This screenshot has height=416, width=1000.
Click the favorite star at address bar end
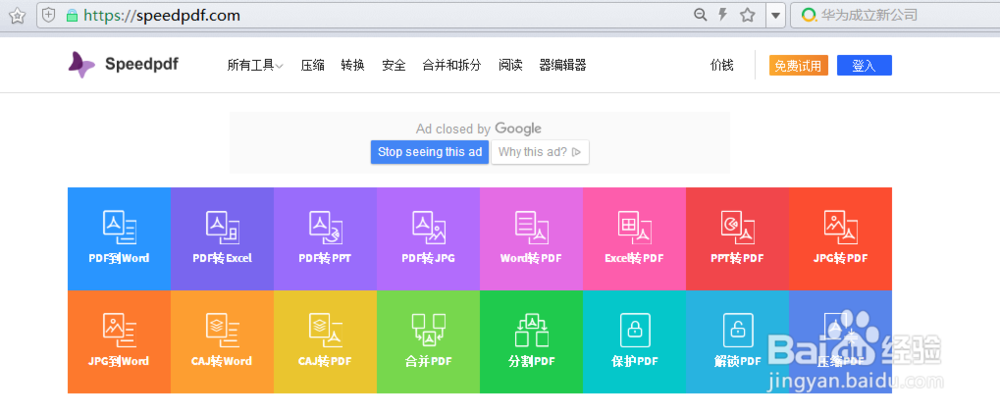[x=747, y=15]
